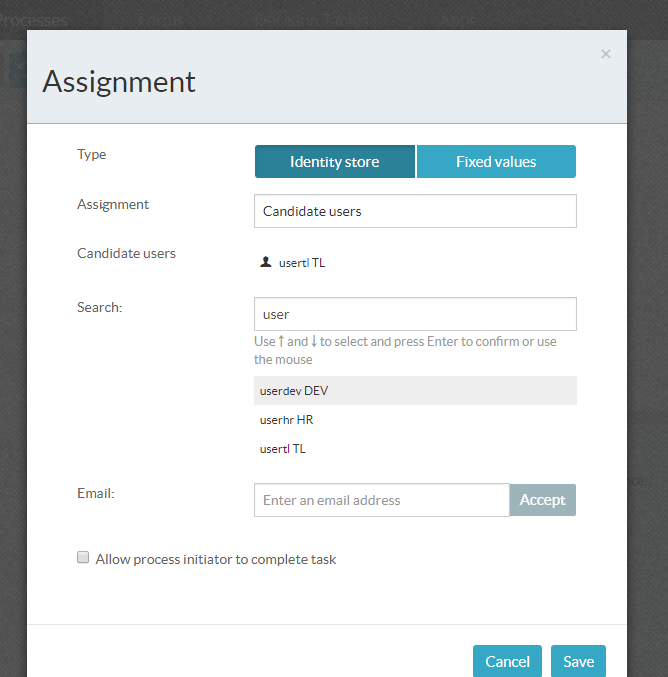
Task: Open the Assignment dropdown showing Candidate users
Action: tap(415, 211)
